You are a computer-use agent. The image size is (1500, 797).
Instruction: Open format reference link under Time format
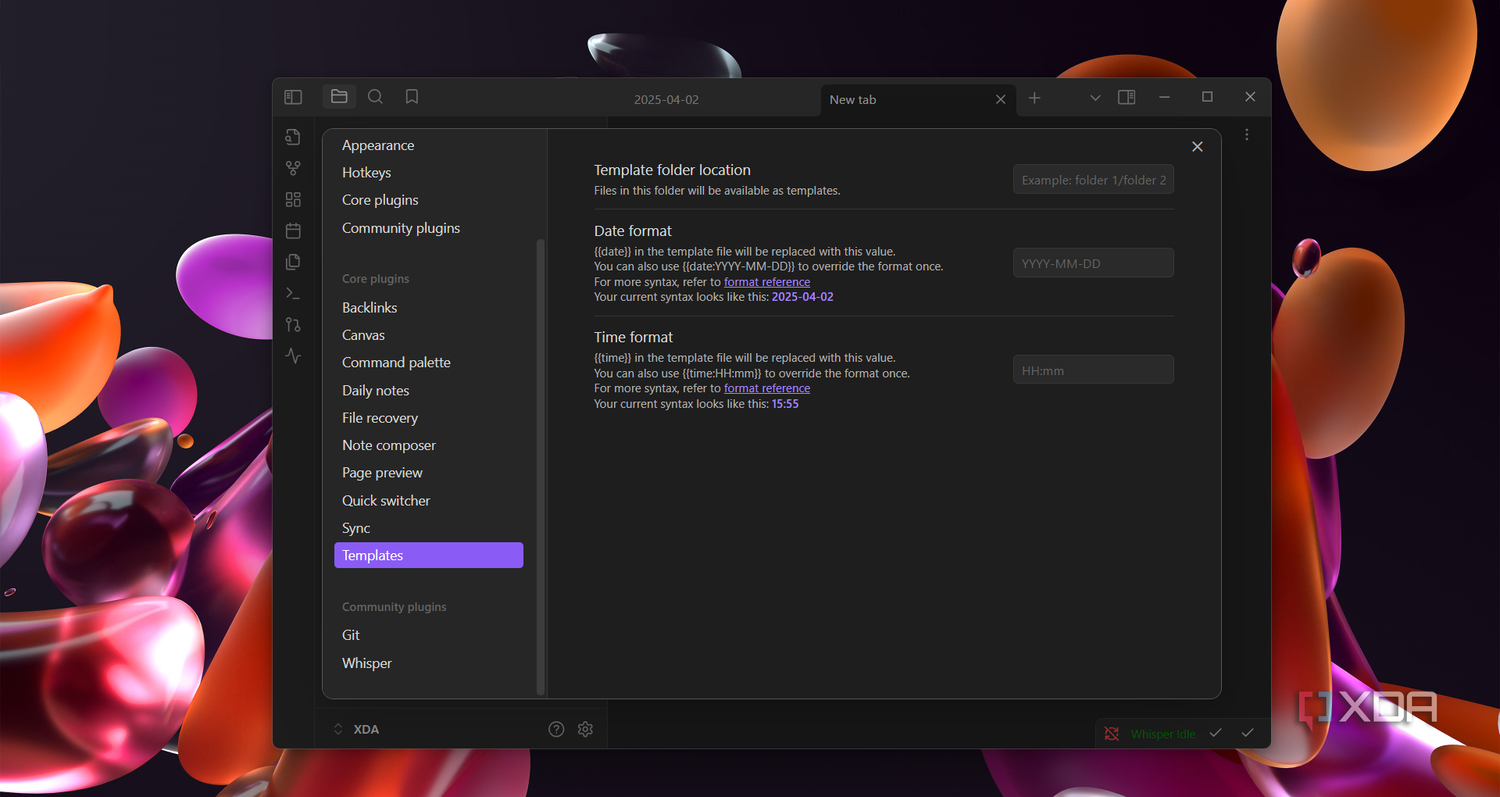tap(767, 388)
